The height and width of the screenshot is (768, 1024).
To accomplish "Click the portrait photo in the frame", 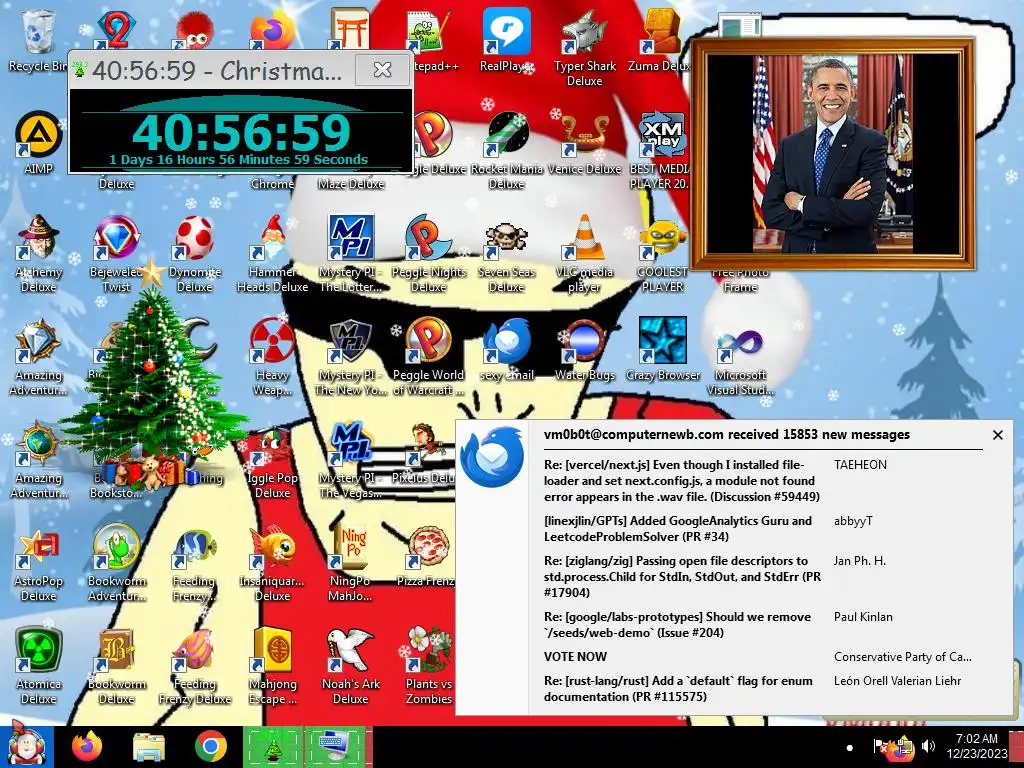I will [x=833, y=155].
